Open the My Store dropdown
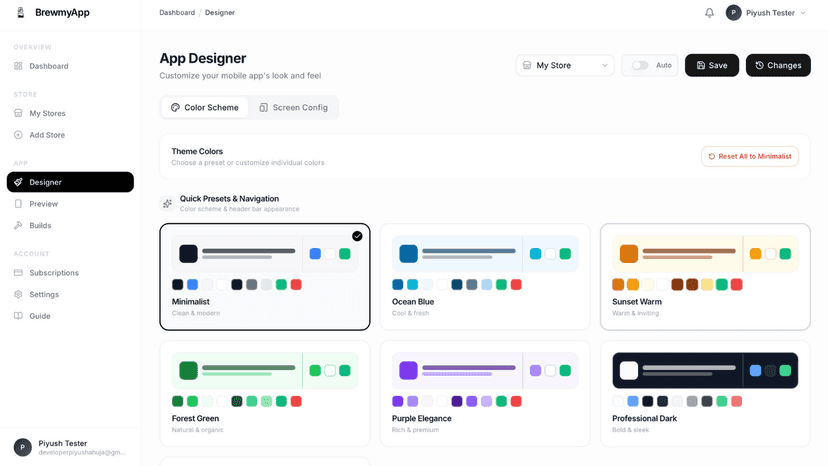 pos(565,66)
